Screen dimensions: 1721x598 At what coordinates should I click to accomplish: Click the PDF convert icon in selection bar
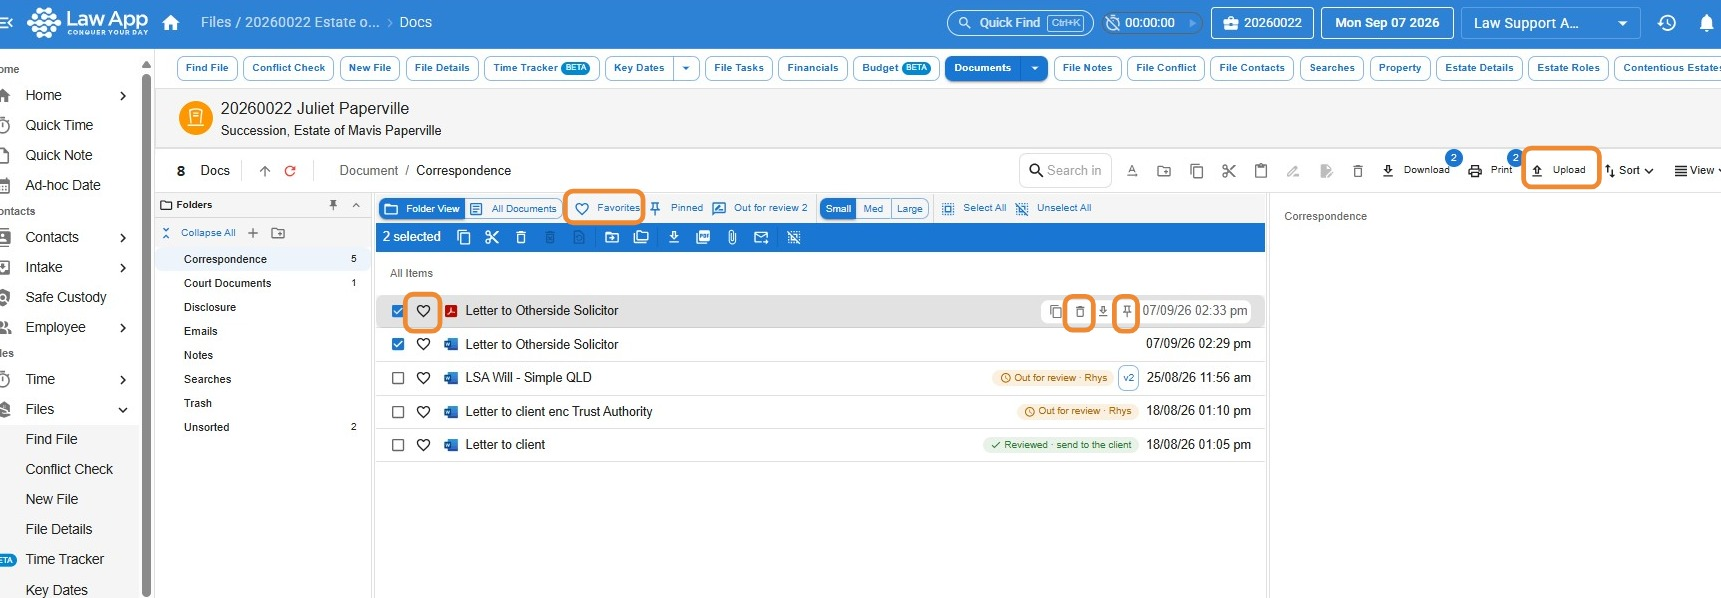(x=703, y=237)
